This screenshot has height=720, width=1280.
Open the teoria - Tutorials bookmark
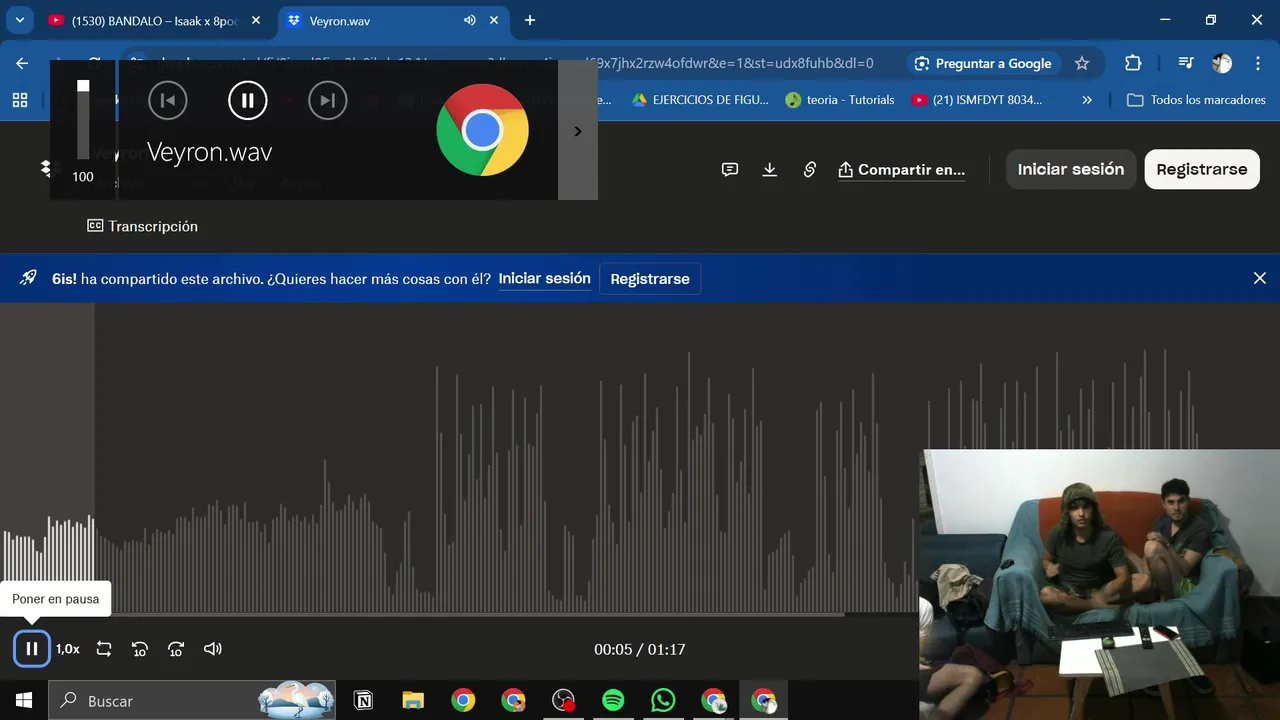tap(840, 100)
